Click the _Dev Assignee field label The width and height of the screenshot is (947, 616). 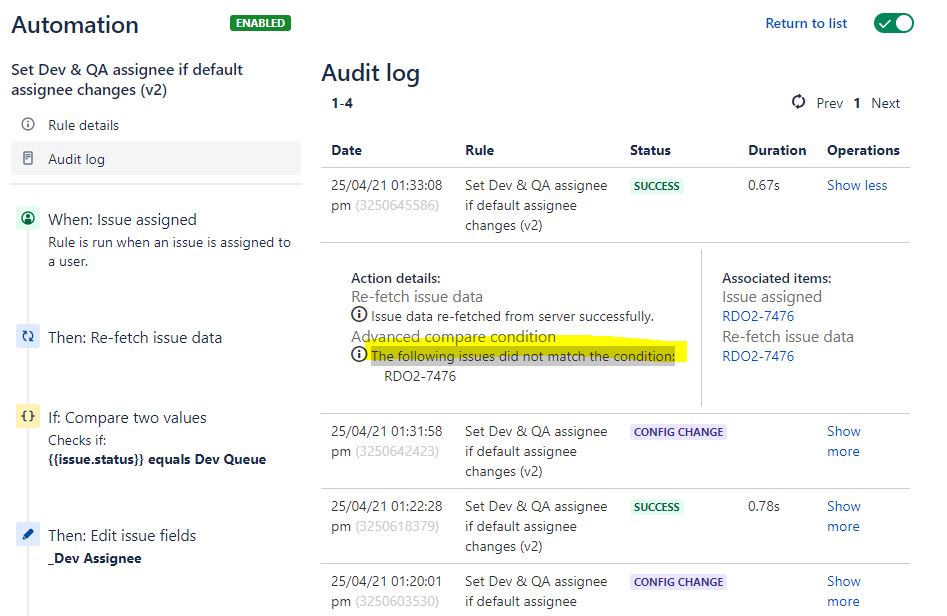[95, 559]
